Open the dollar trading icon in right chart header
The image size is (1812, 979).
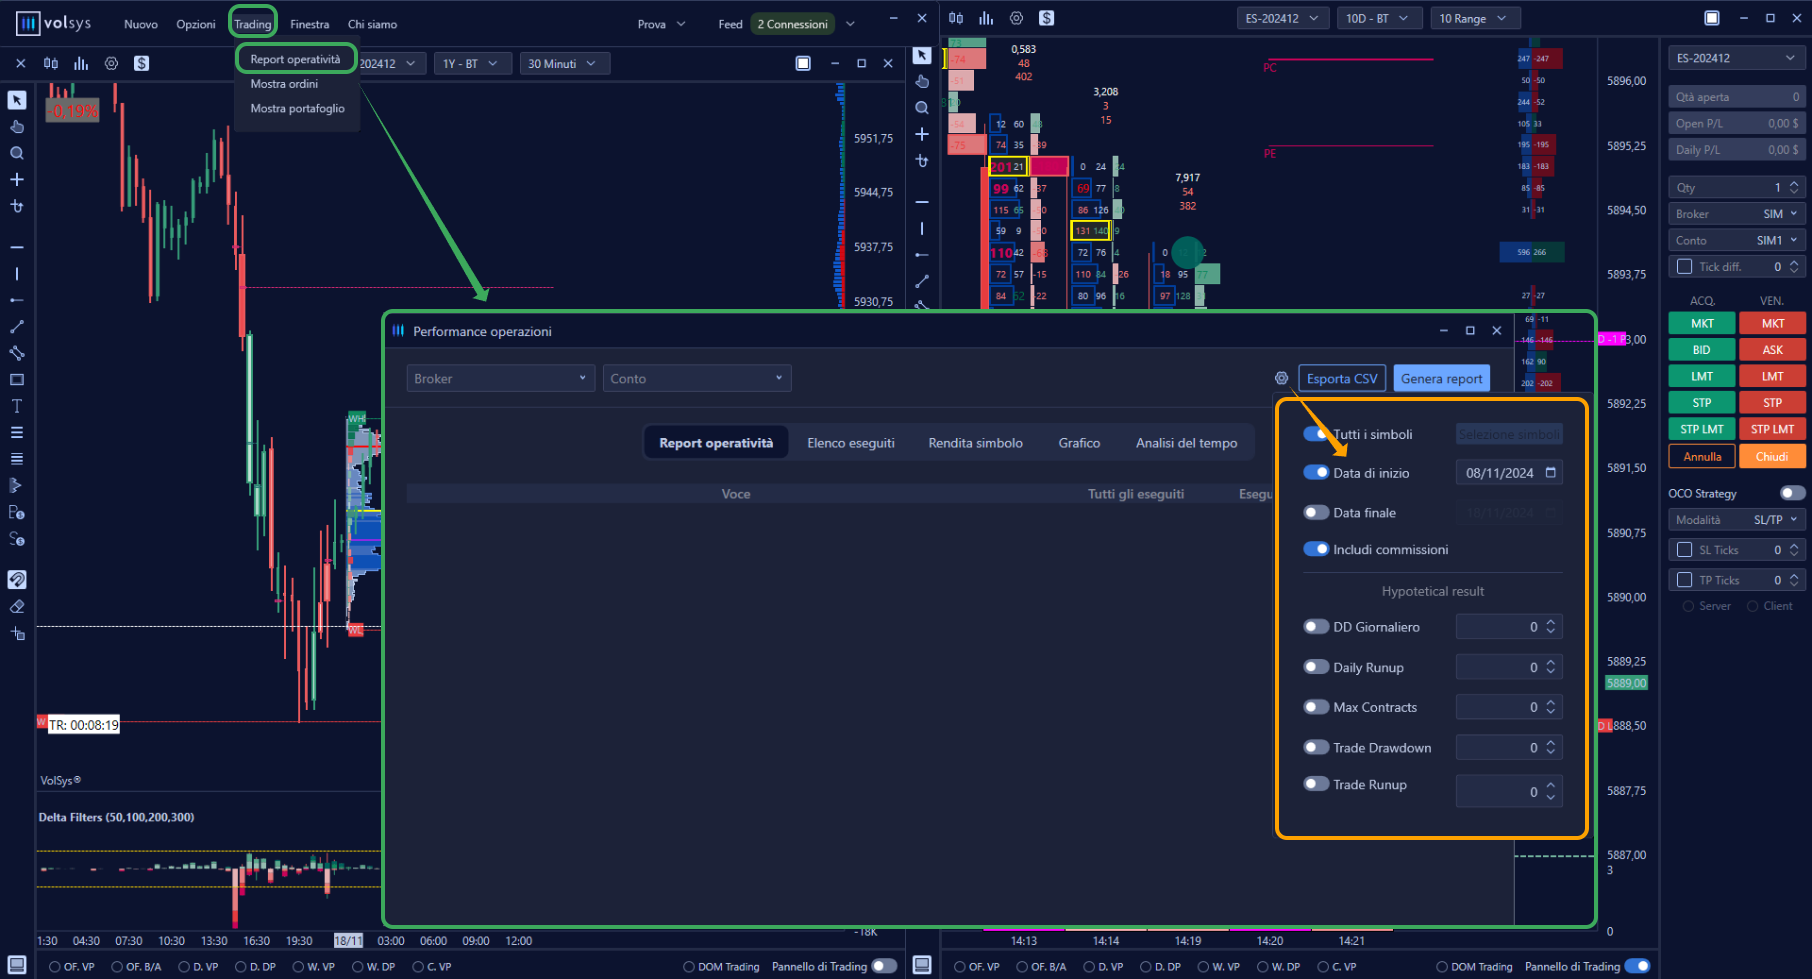tap(1046, 18)
